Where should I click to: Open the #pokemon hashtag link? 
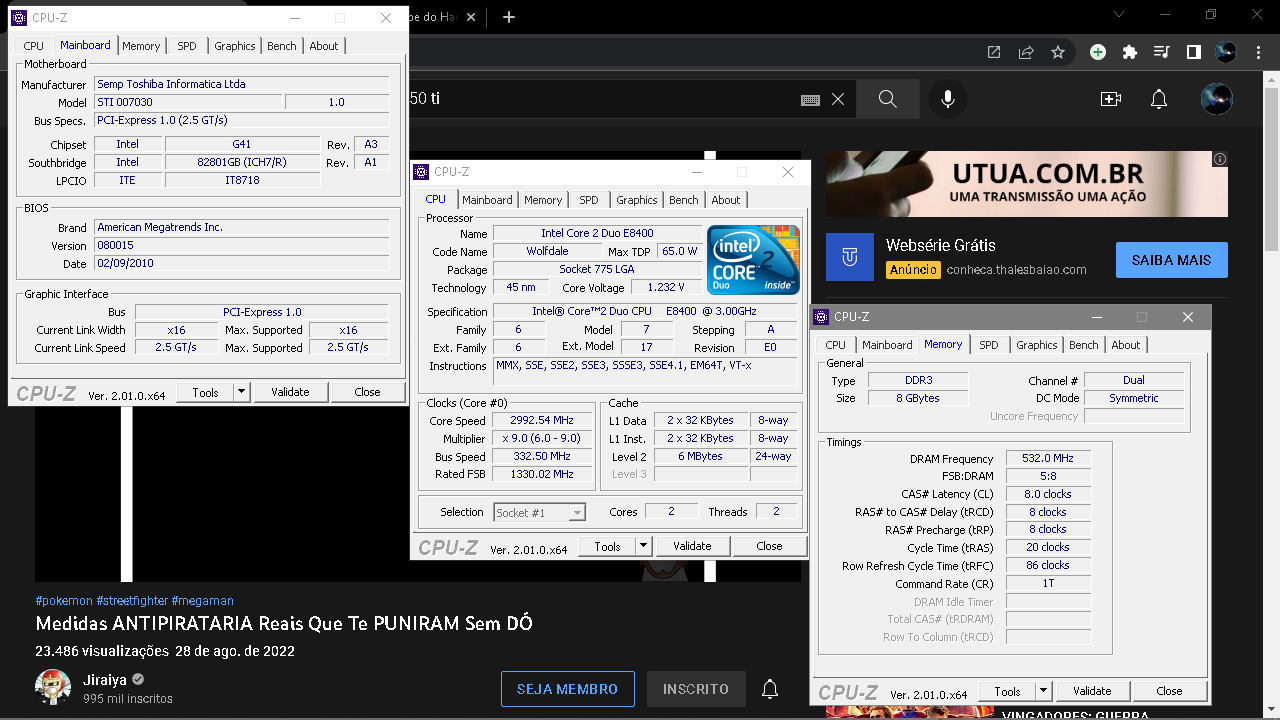click(x=64, y=601)
